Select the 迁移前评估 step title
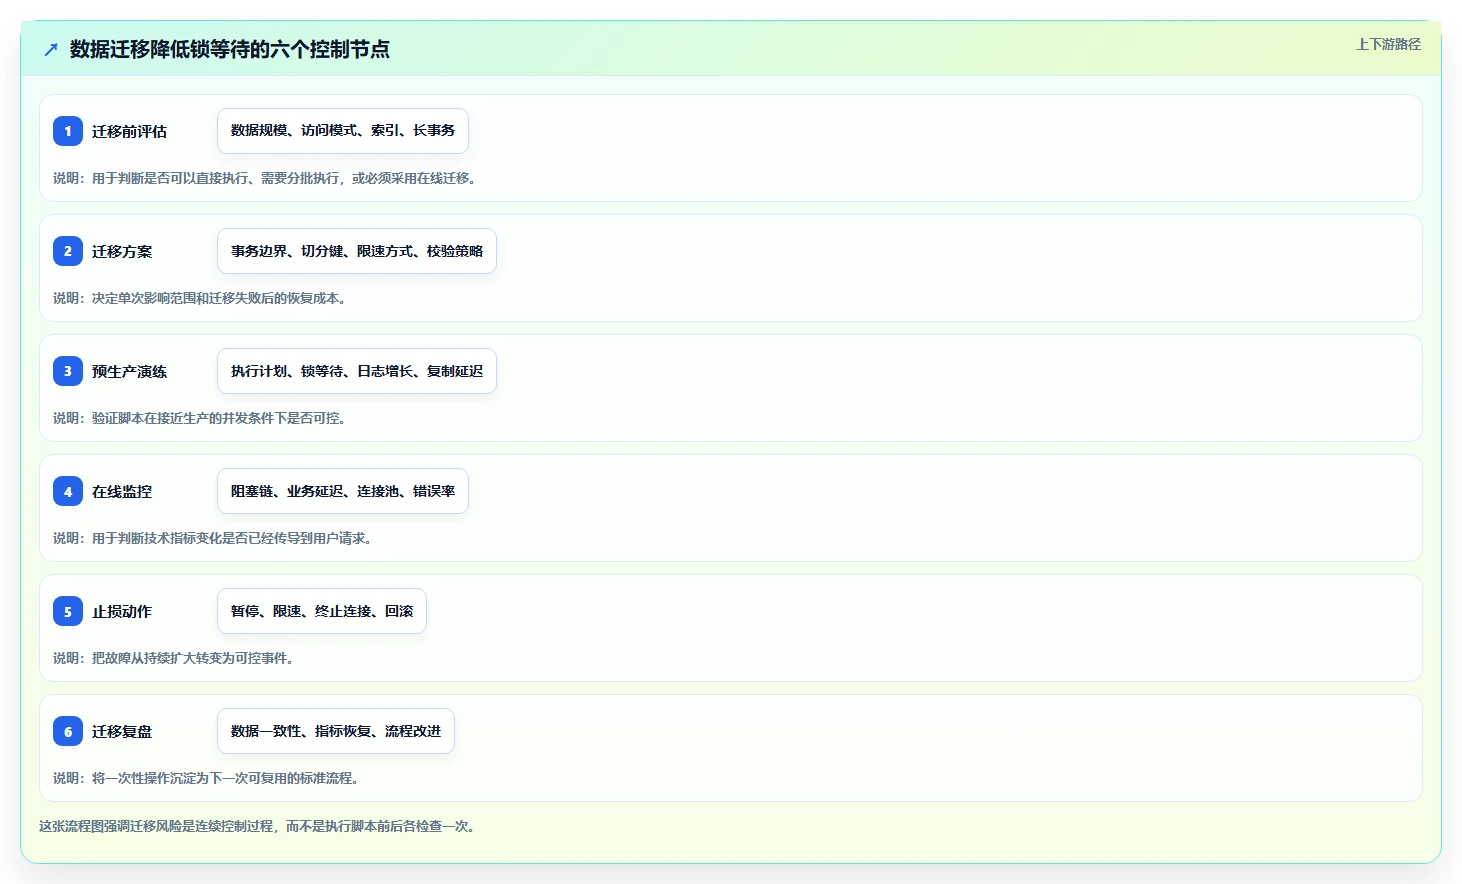The width and height of the screenshot is (1462, 884). (129, 131)
